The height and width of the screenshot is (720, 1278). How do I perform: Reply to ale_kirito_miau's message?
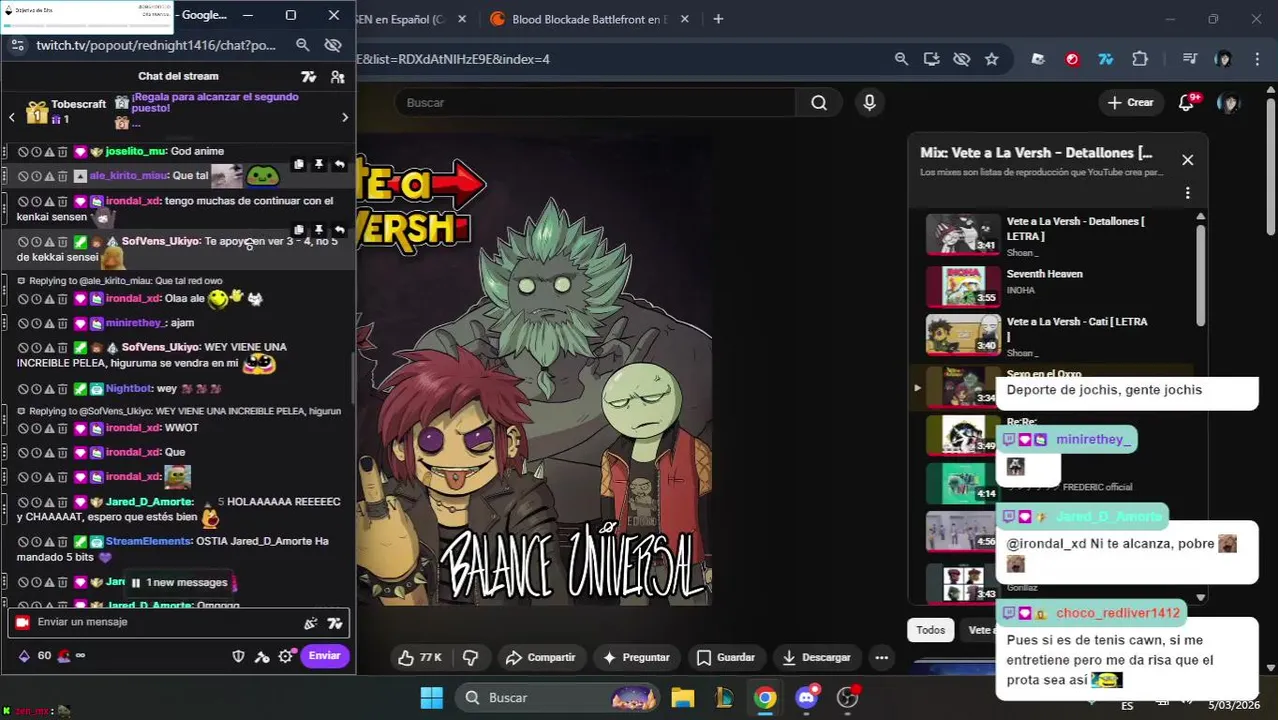click(x=340, y=164)
